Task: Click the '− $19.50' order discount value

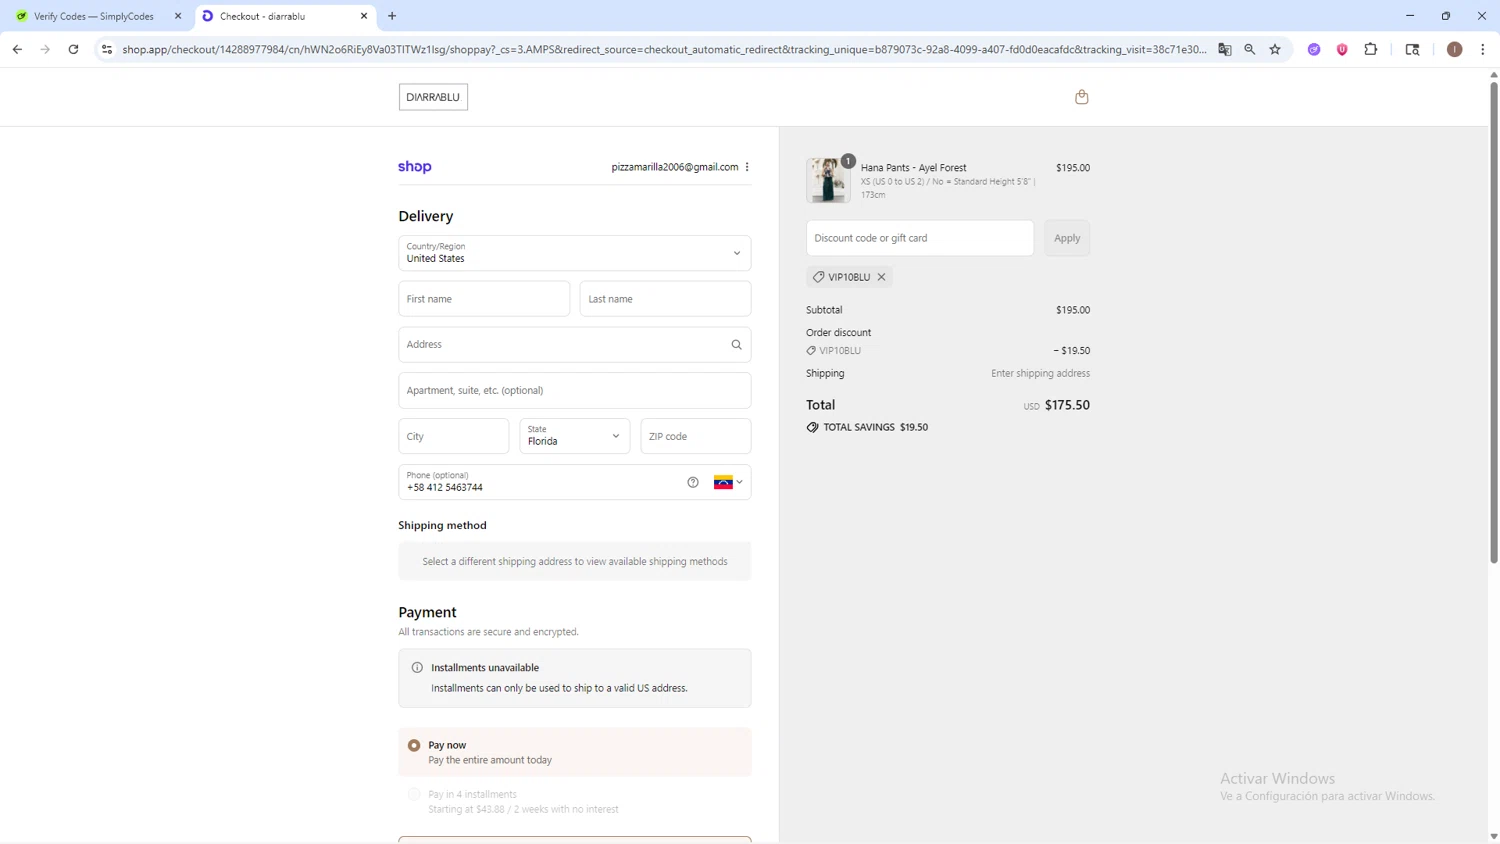Action: tap(1072, 351)
